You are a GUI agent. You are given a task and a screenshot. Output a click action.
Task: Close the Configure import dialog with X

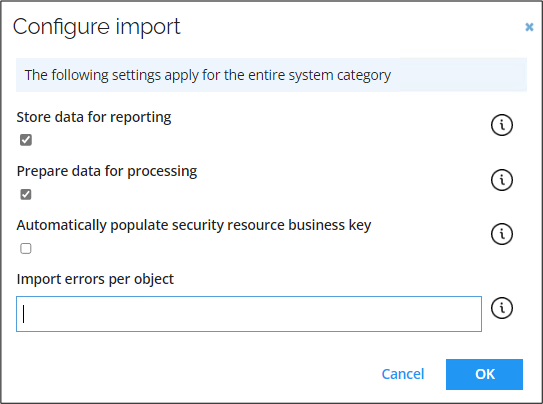pyautogui.click(x=529, y=27)
